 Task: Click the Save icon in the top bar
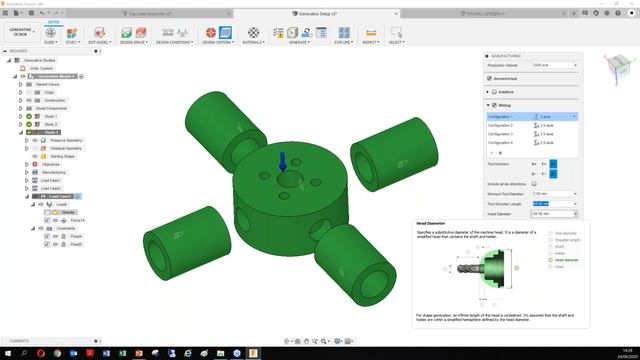[31, 13]
